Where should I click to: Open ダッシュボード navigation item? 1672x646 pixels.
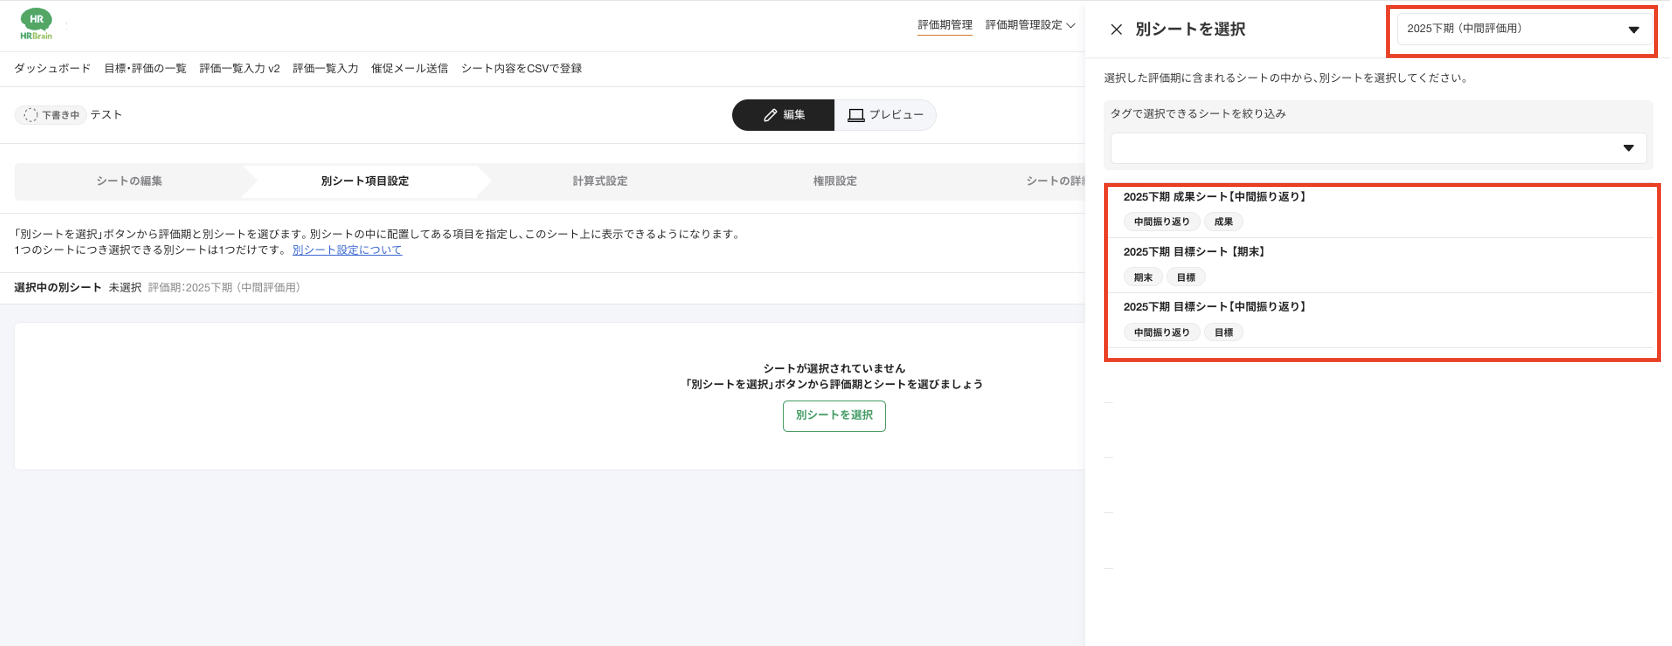click(x=52, y=68)
